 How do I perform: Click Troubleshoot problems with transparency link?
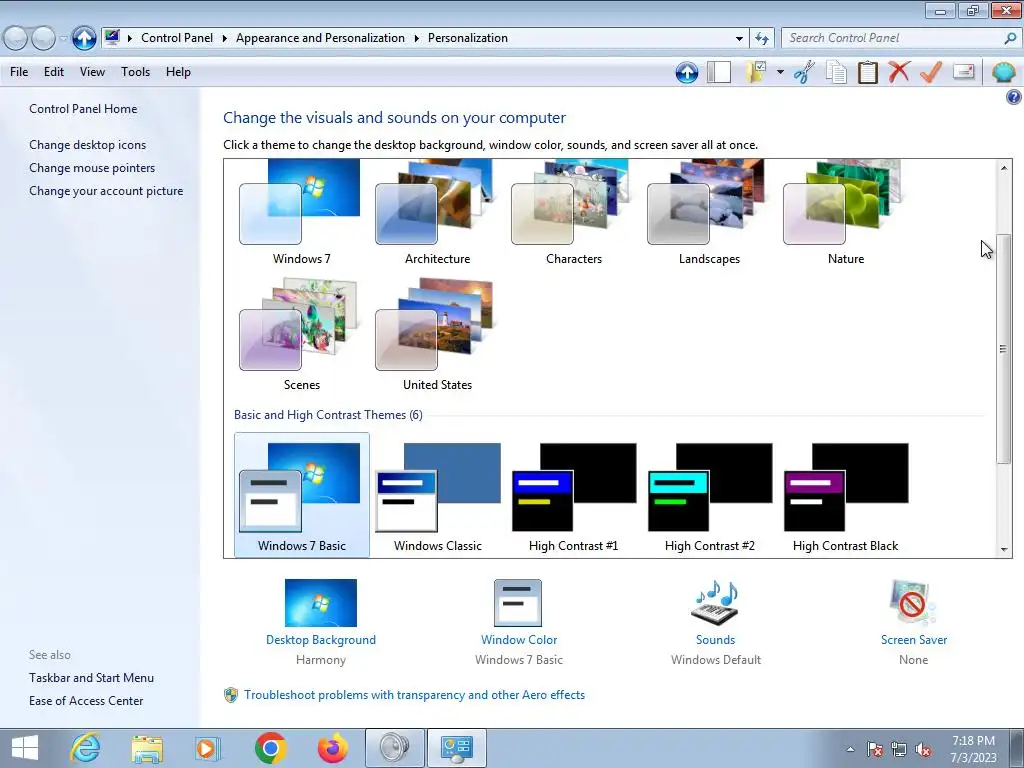coord(414,695)
